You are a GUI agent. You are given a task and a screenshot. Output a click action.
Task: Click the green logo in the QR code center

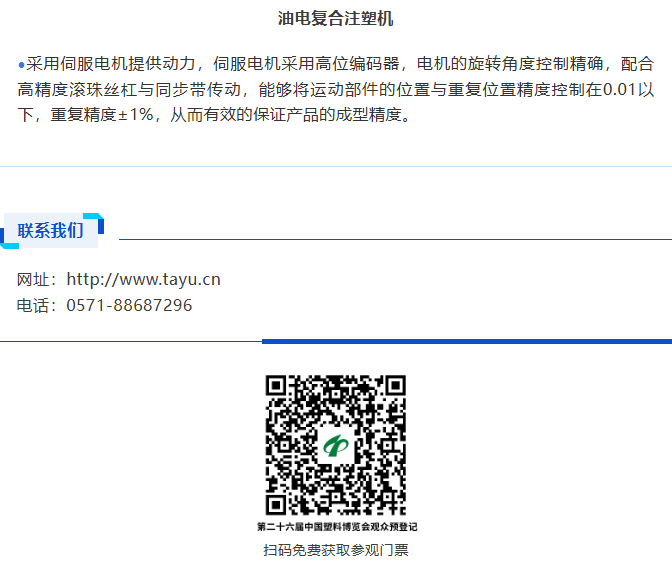point(336,445)
